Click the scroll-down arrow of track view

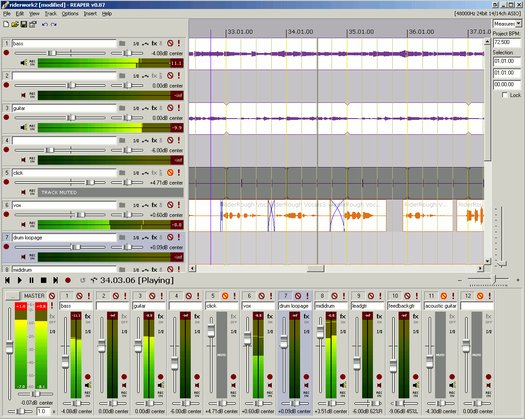(488, 261)
